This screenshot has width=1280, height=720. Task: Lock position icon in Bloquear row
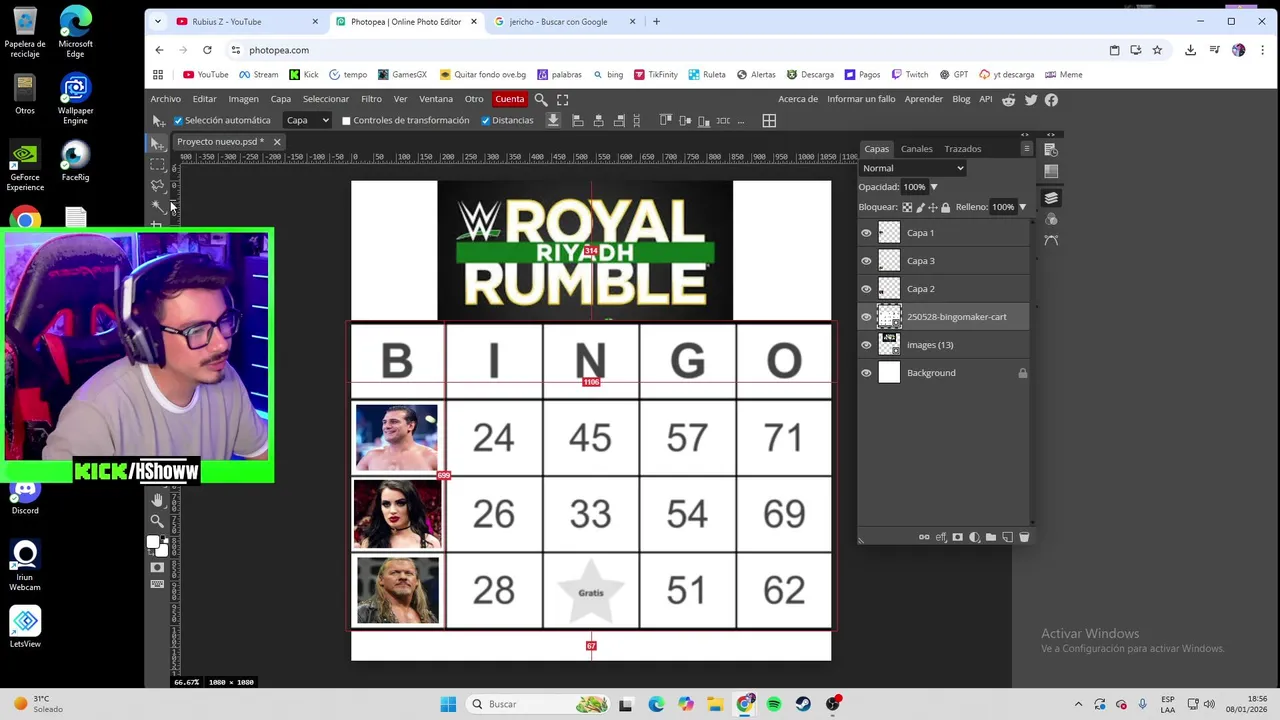[933, 207]
